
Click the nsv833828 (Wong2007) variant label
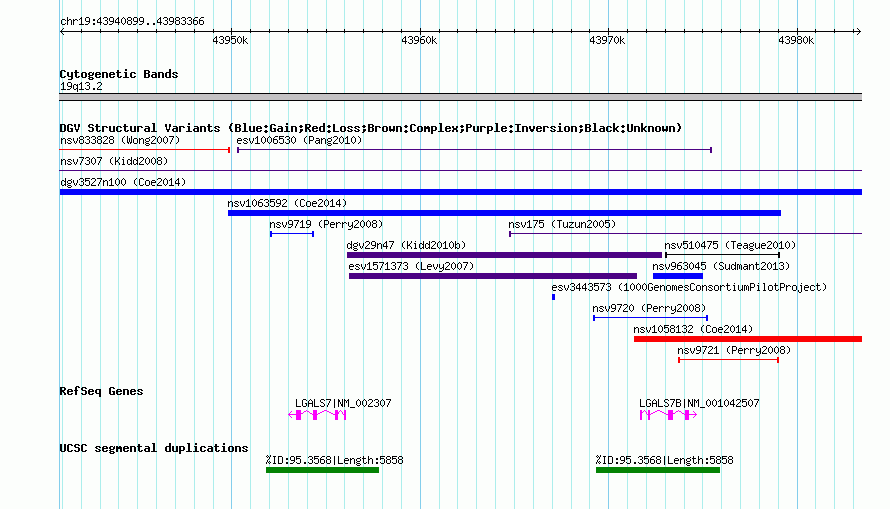[120, 140]
